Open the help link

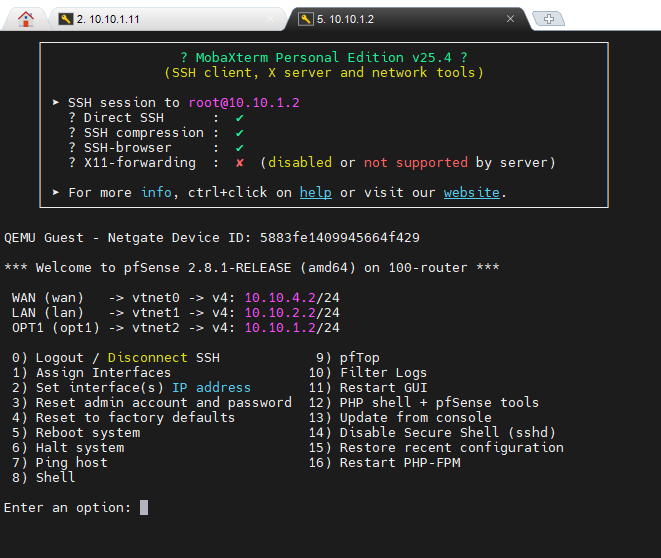point(315,193)
